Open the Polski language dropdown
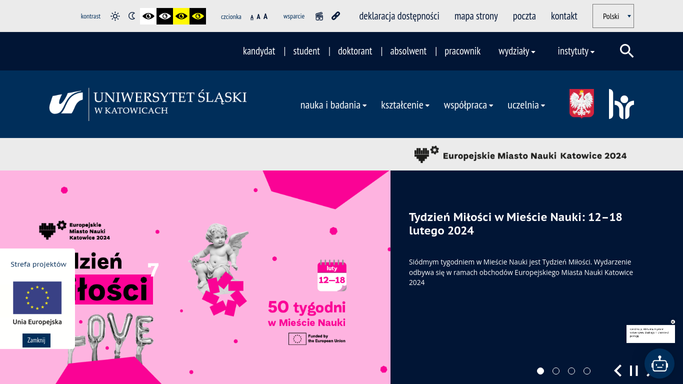Screen dimensions: 683x384 pyautogui.click(x=613, y=16)
